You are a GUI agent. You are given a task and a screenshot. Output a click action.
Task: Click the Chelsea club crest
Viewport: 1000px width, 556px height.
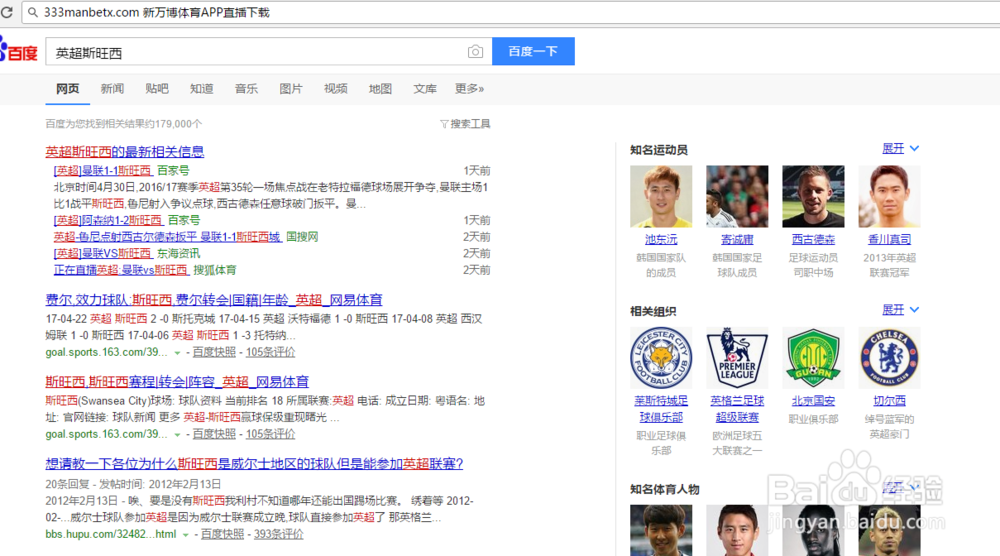click(x=889, y=358)
